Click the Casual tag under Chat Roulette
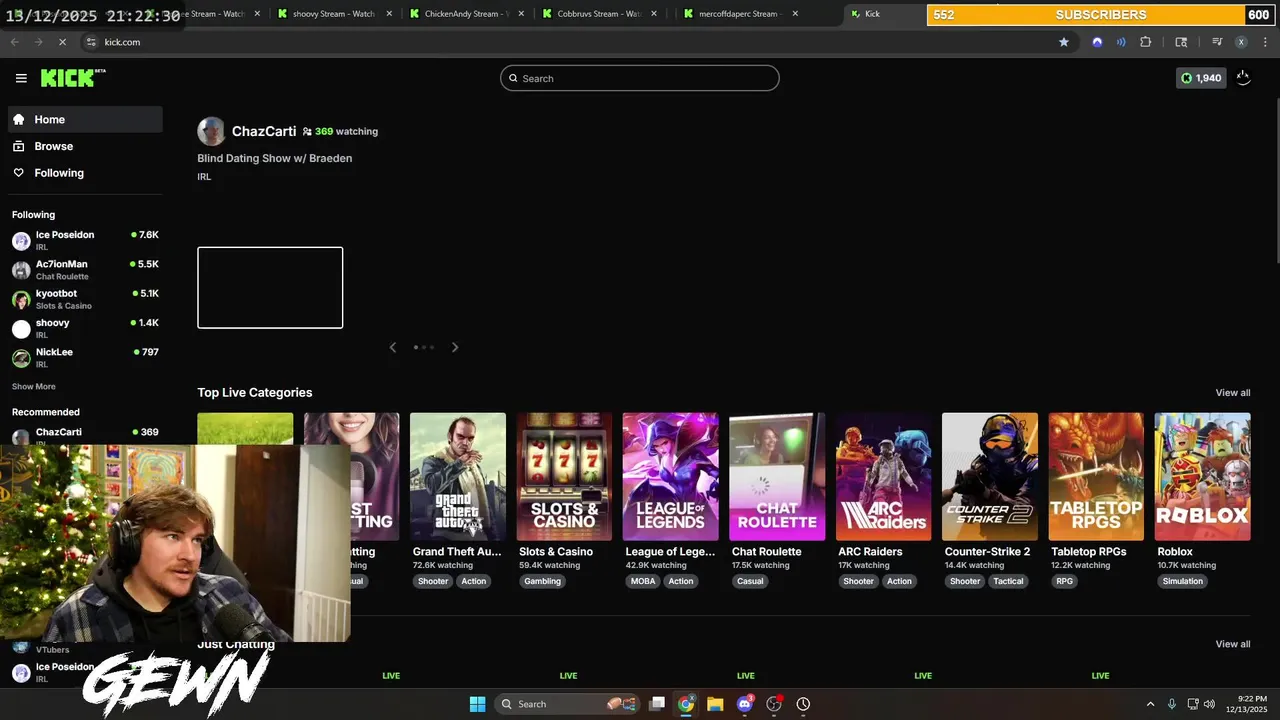This screenshot has height=720, width=1280. (750, 581)
